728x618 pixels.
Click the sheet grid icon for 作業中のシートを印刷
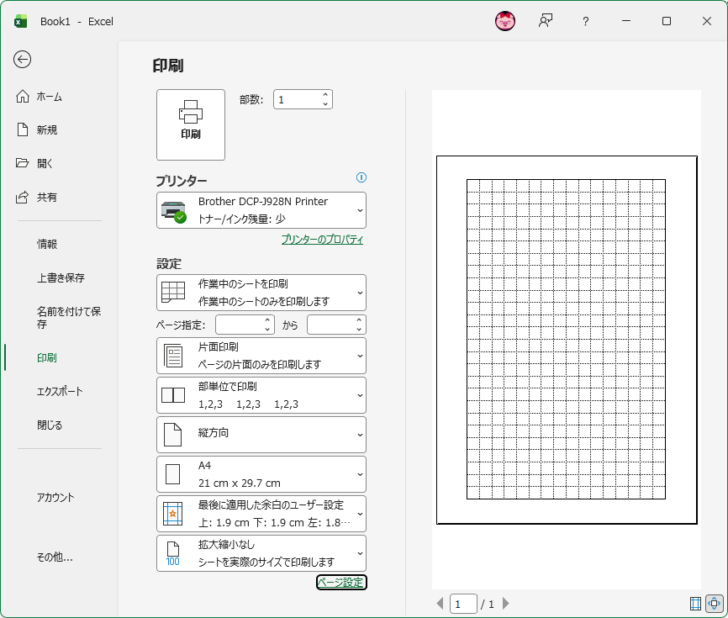click(173, 292)
